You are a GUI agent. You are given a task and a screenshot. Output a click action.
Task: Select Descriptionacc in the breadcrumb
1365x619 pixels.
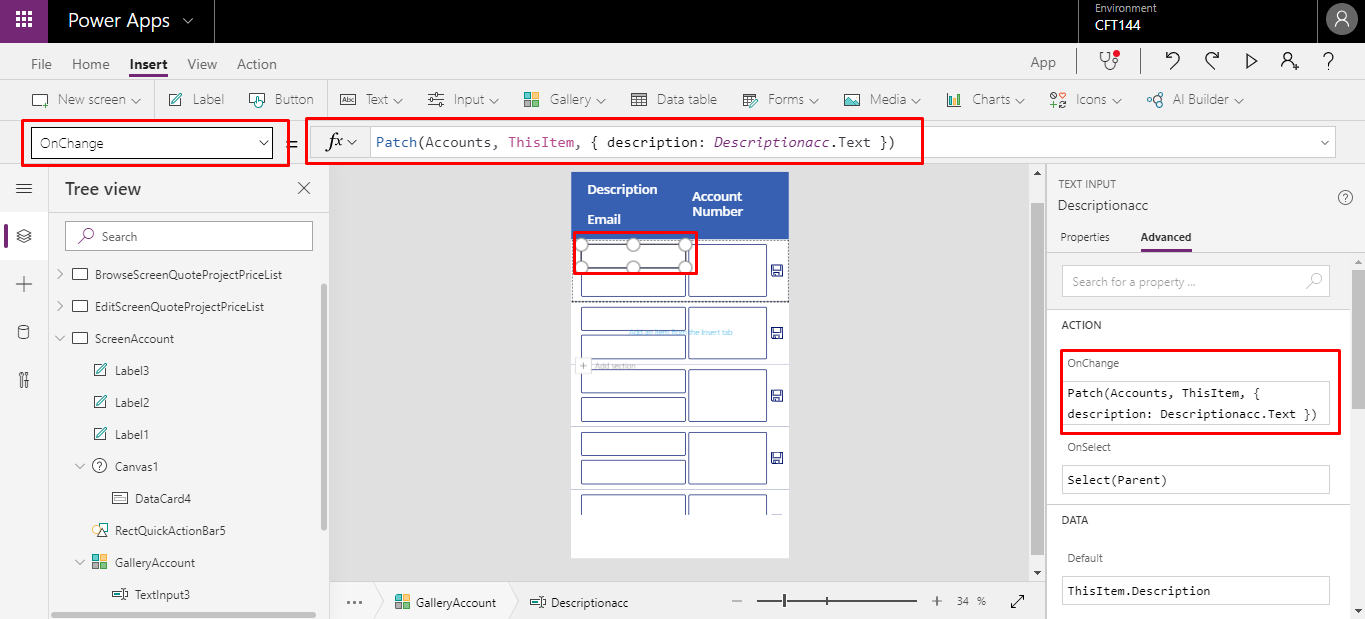click(579, 602)
